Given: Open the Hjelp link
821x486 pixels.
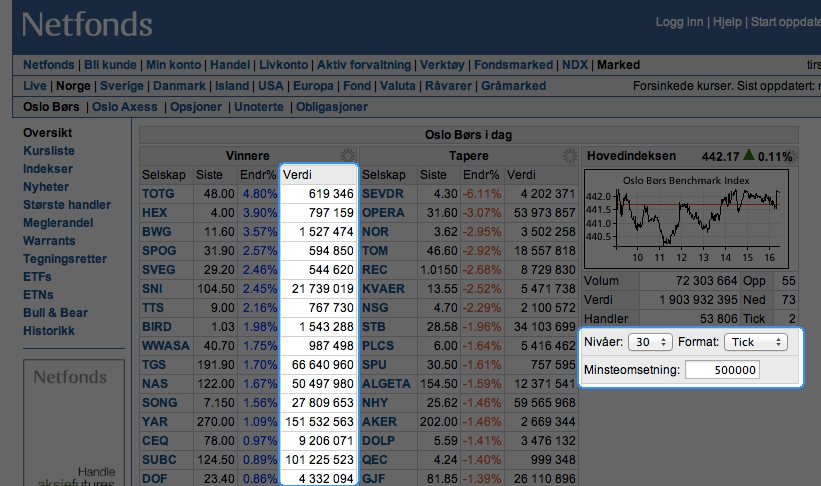Looking at the screenshot, I should tap(727, 22).
